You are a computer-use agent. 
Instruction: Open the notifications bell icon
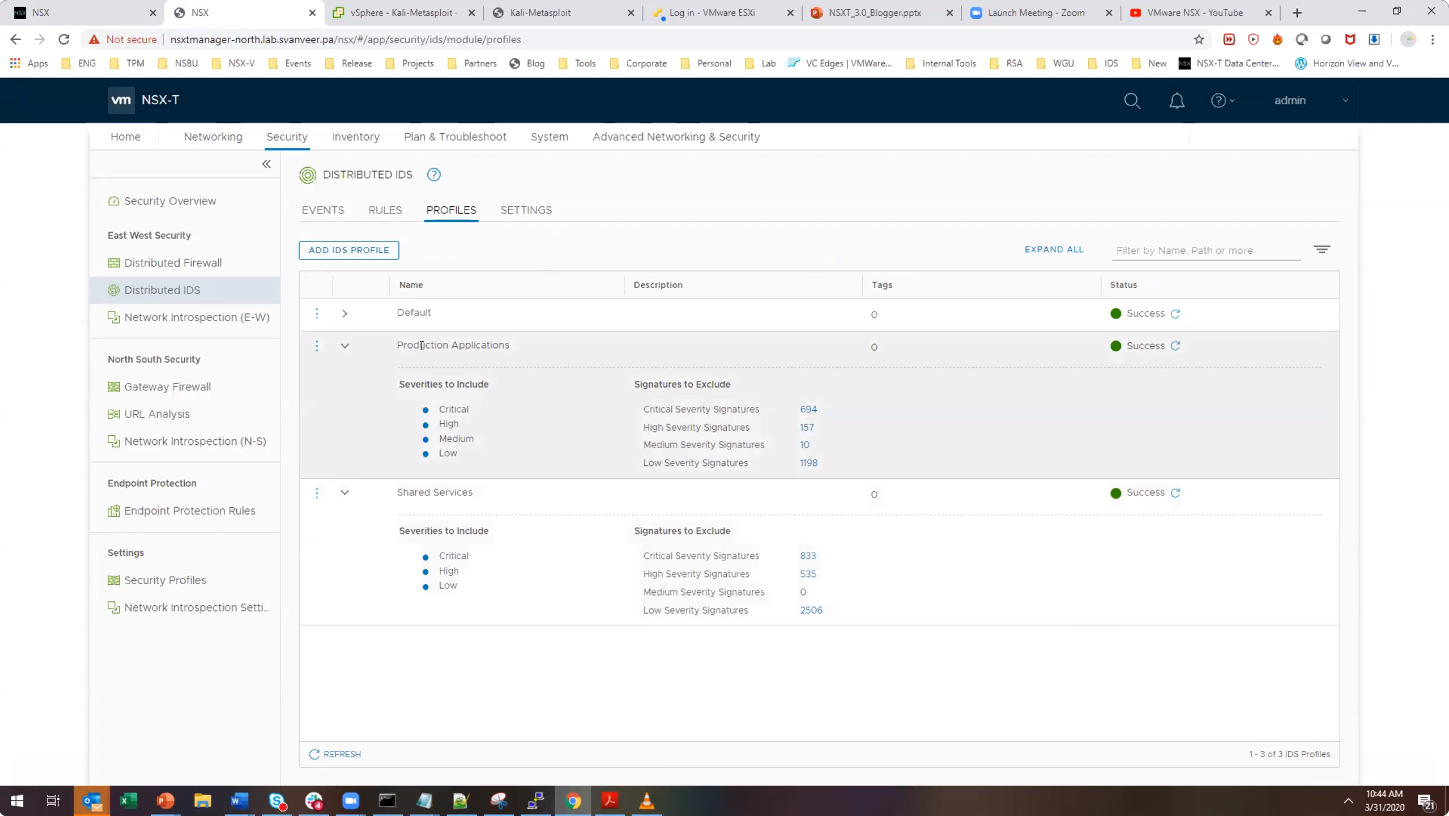tap(1177, 101)
